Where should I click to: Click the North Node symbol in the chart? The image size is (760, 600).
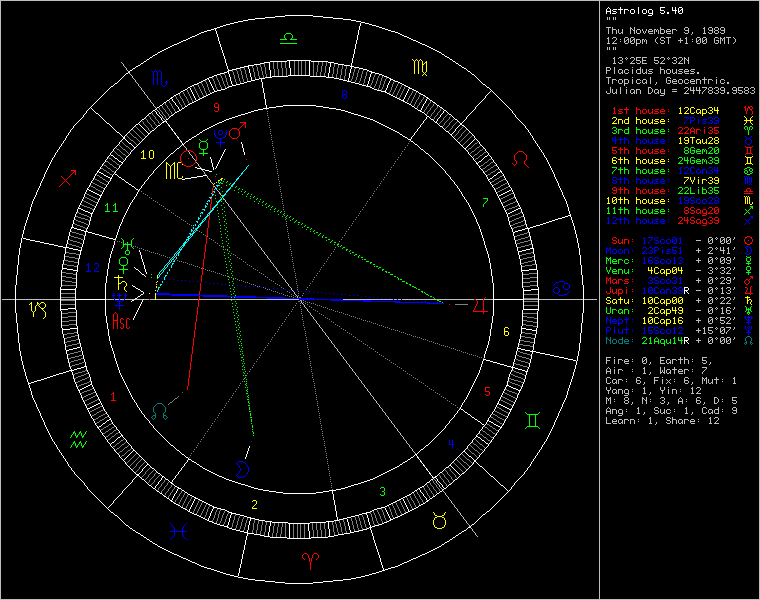159,410
